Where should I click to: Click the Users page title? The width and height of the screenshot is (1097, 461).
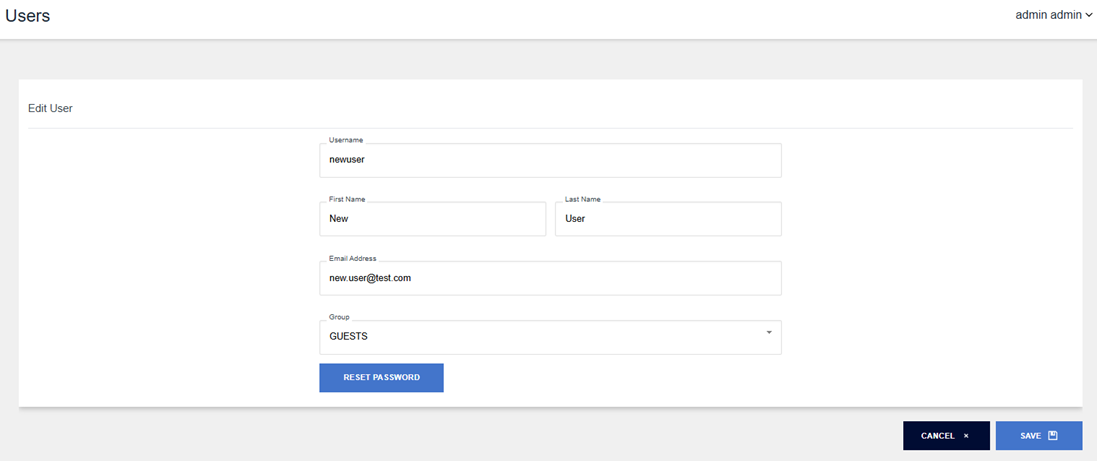tap(28, 16)
